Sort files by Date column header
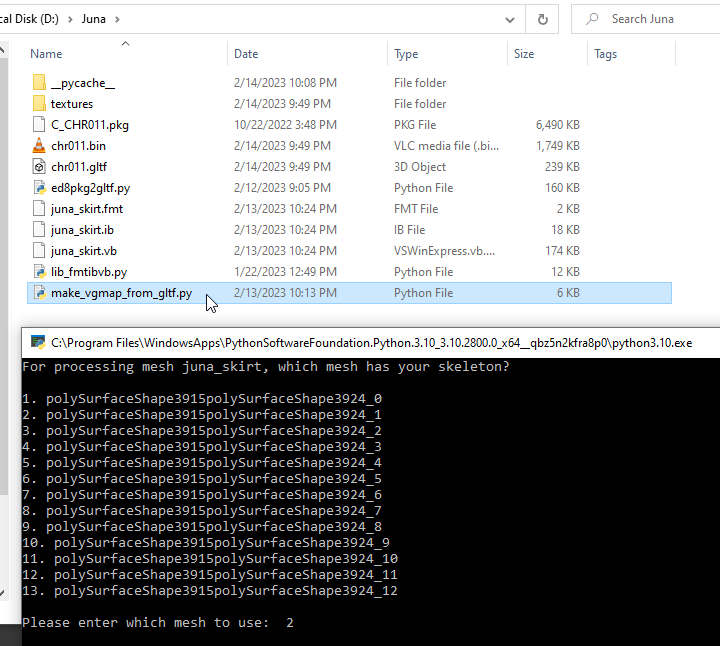720x646 pixels. click(x=246, y=54)
